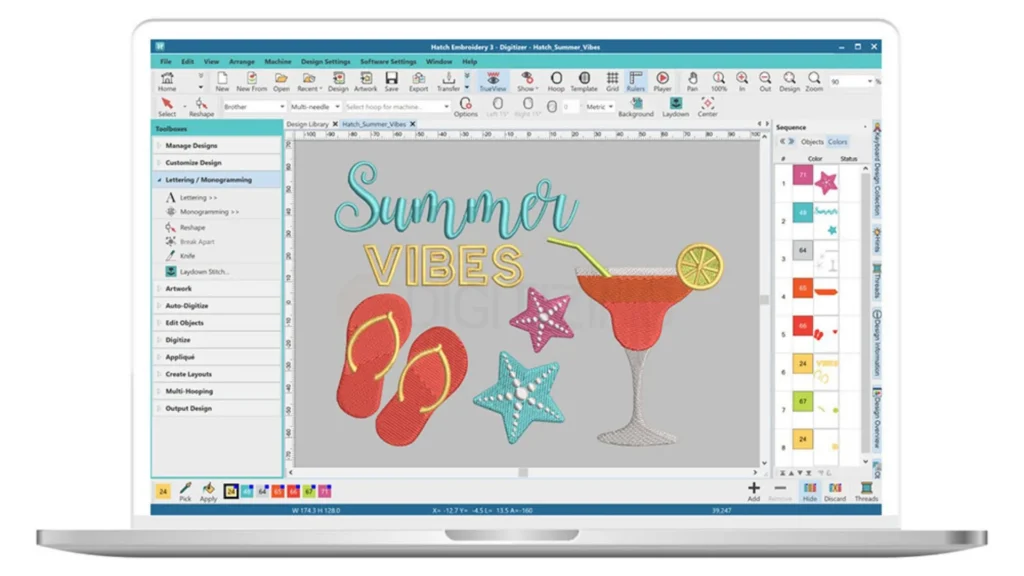Click New From toolbar icon
This screenshot has height=576, width=1024.
coord(251,82)
